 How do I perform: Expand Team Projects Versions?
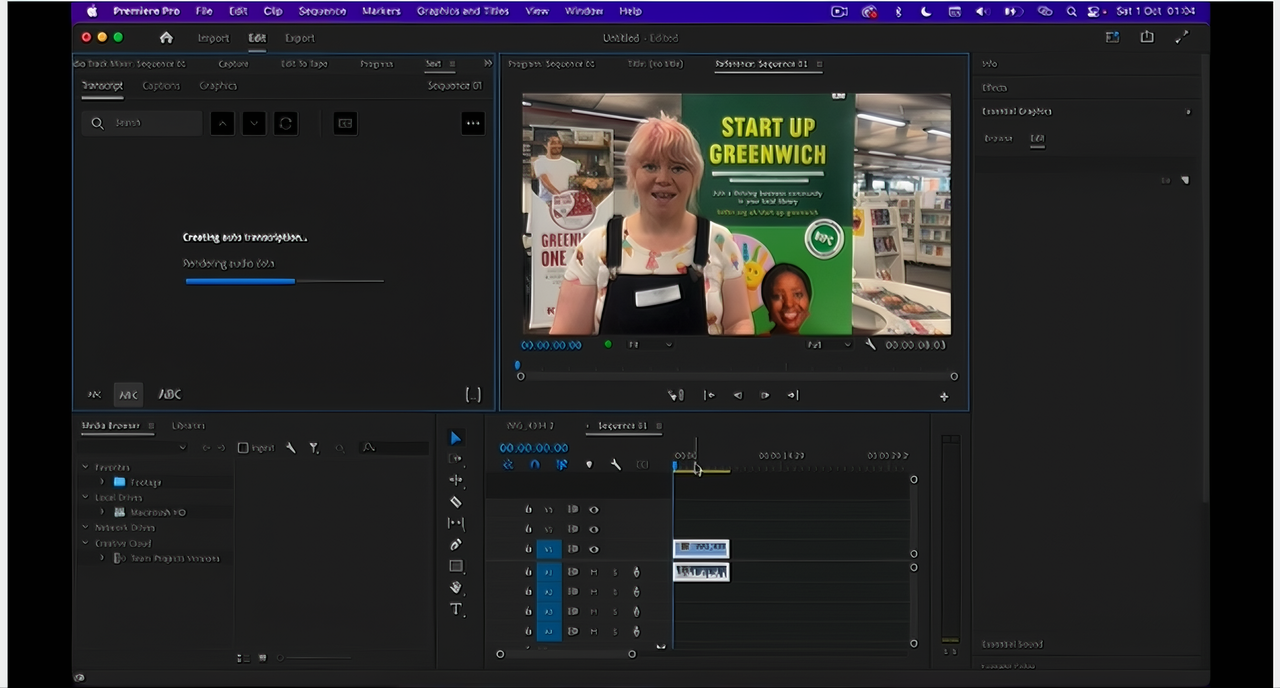point(102,558)
